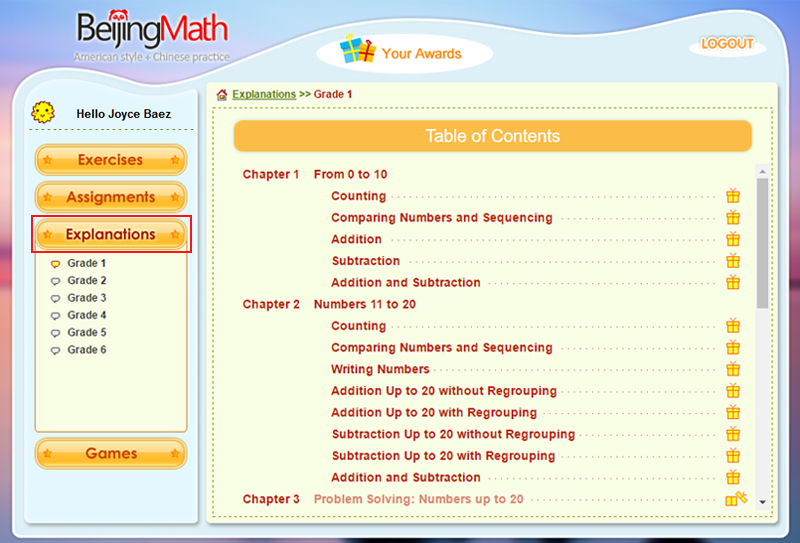800x543 pixels.
Task: Select Grade 5 in the sidebar
Action: click(x=87, y=333)
